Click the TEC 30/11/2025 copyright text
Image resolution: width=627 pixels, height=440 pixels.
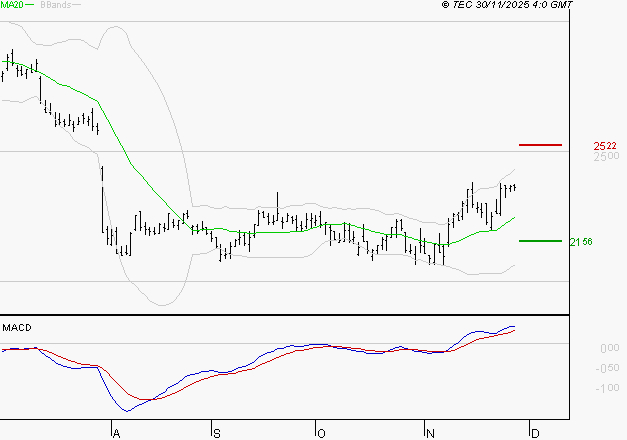point(507,5)
